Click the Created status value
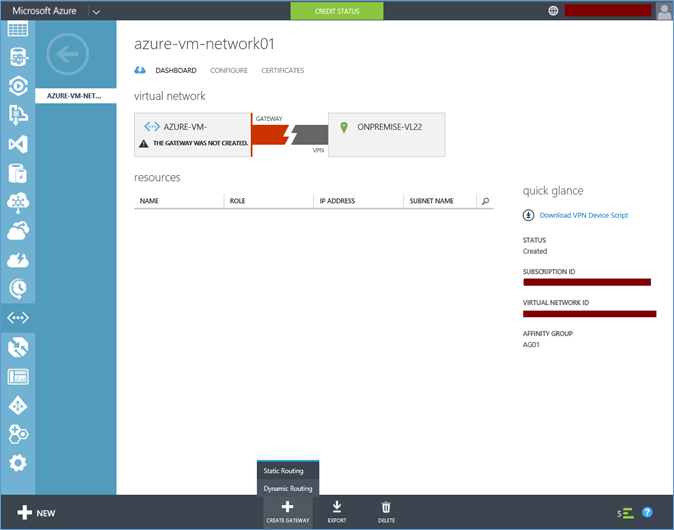This screenshot has width=674, height=530. click(535, 251)
